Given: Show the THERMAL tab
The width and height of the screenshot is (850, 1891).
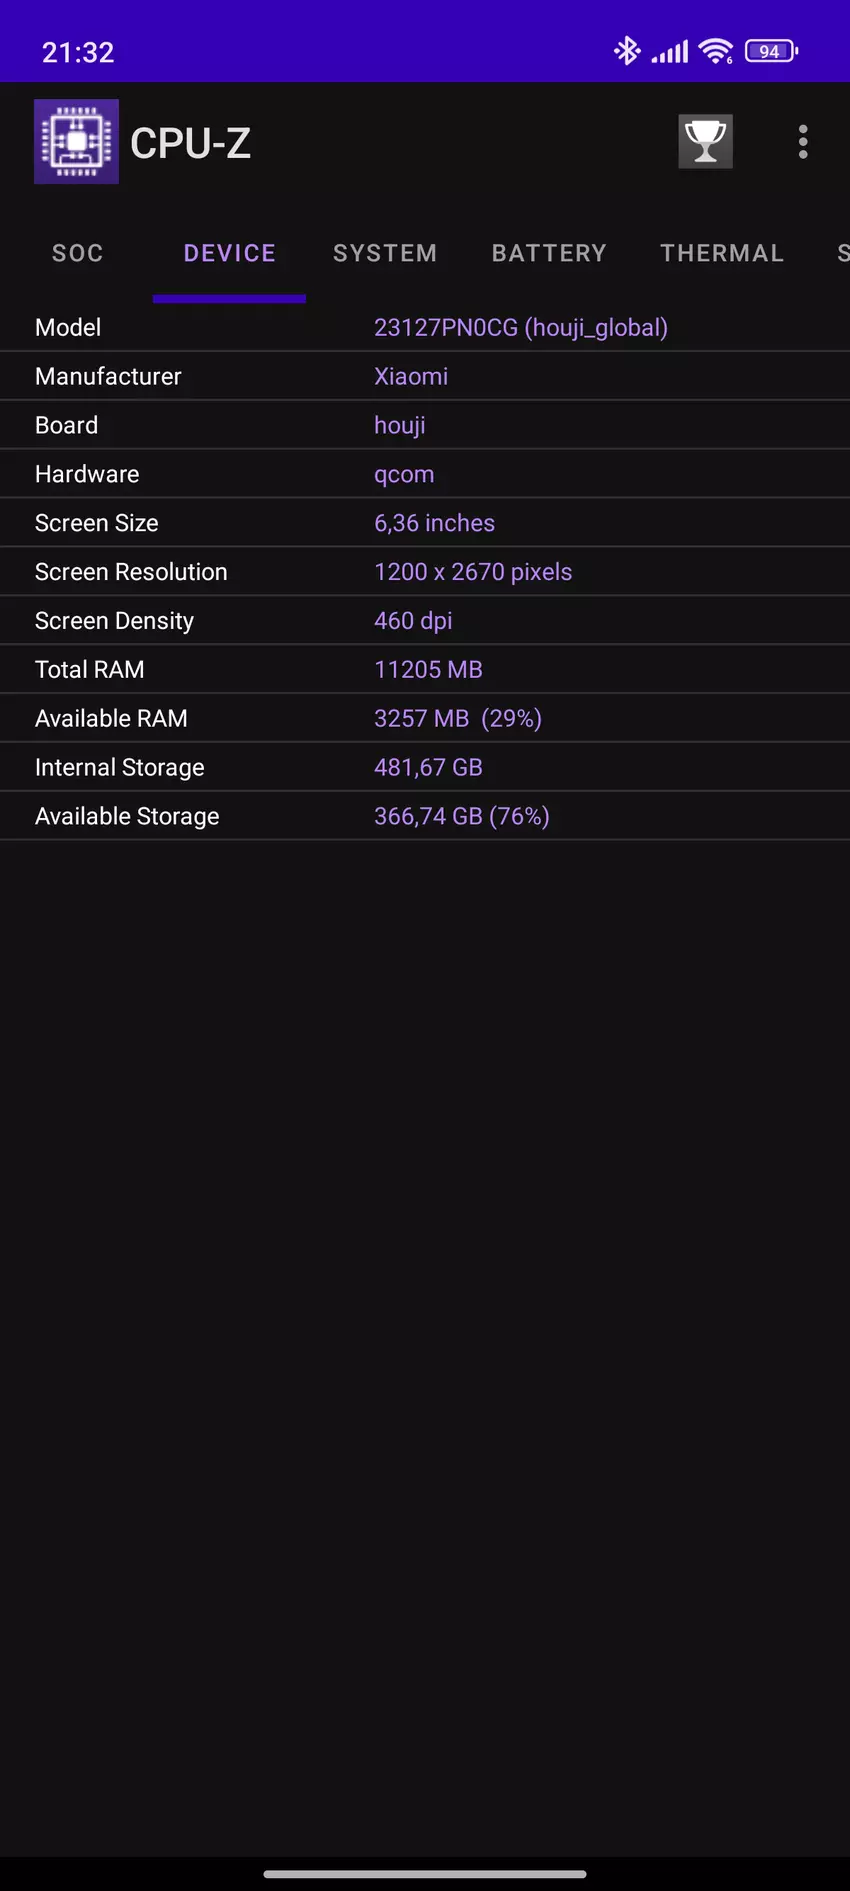Looking at the screenshot, I should [x=722, y=254].
